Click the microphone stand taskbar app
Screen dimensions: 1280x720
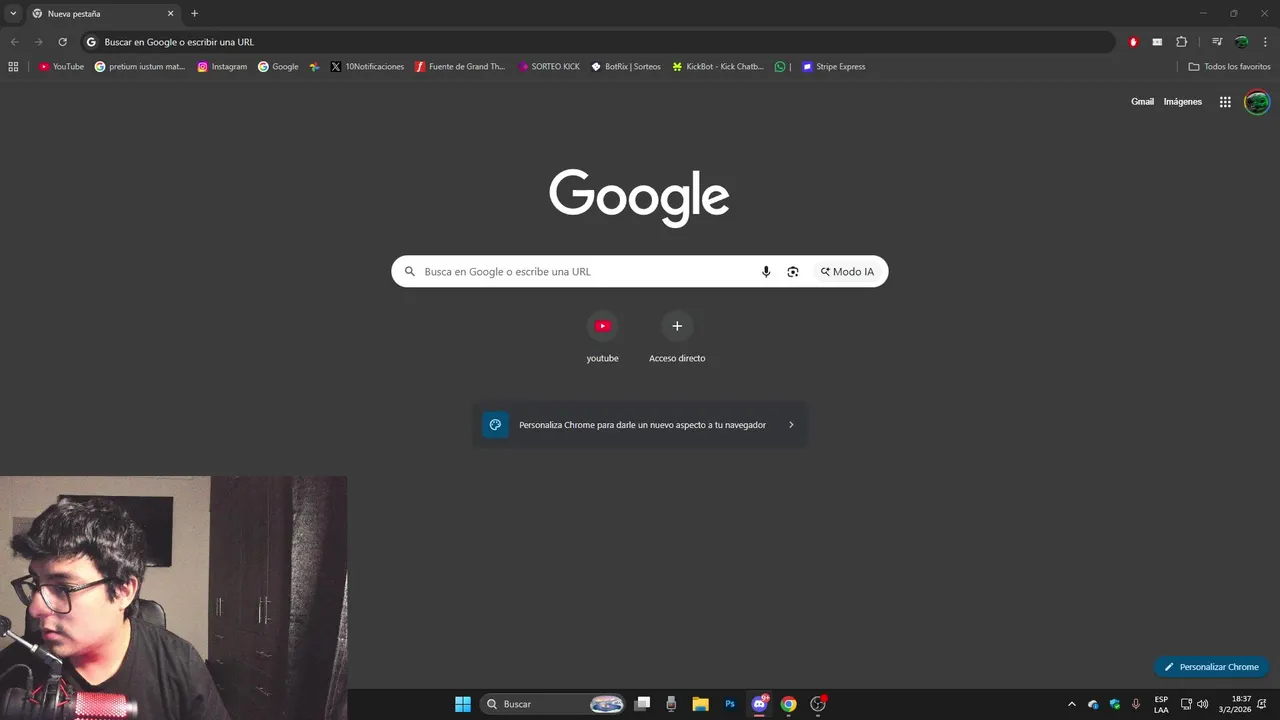point(671,704)
